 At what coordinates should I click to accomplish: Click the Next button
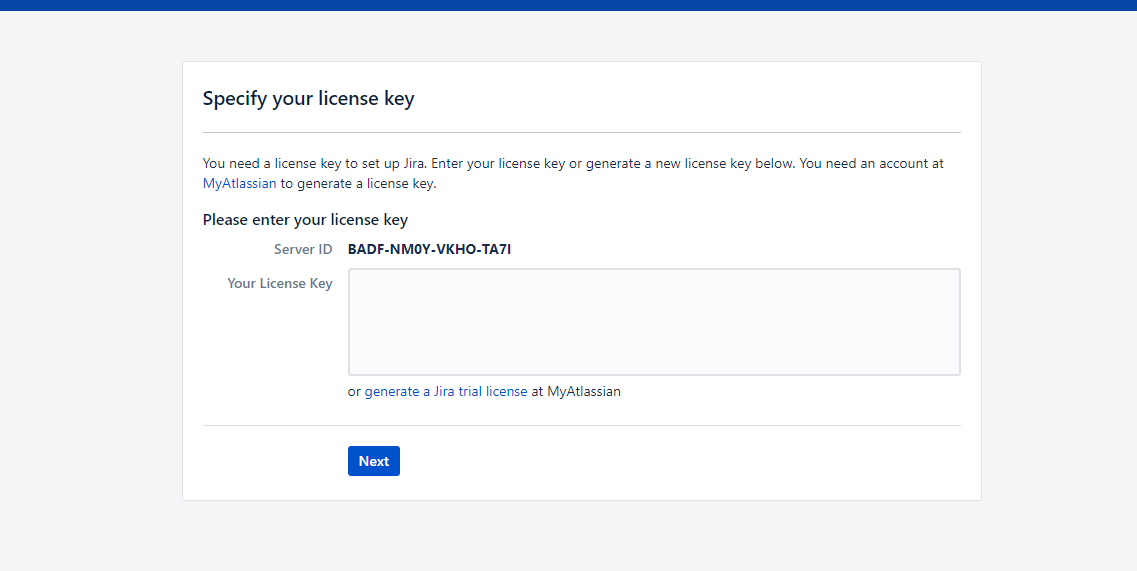click(373, 461)
